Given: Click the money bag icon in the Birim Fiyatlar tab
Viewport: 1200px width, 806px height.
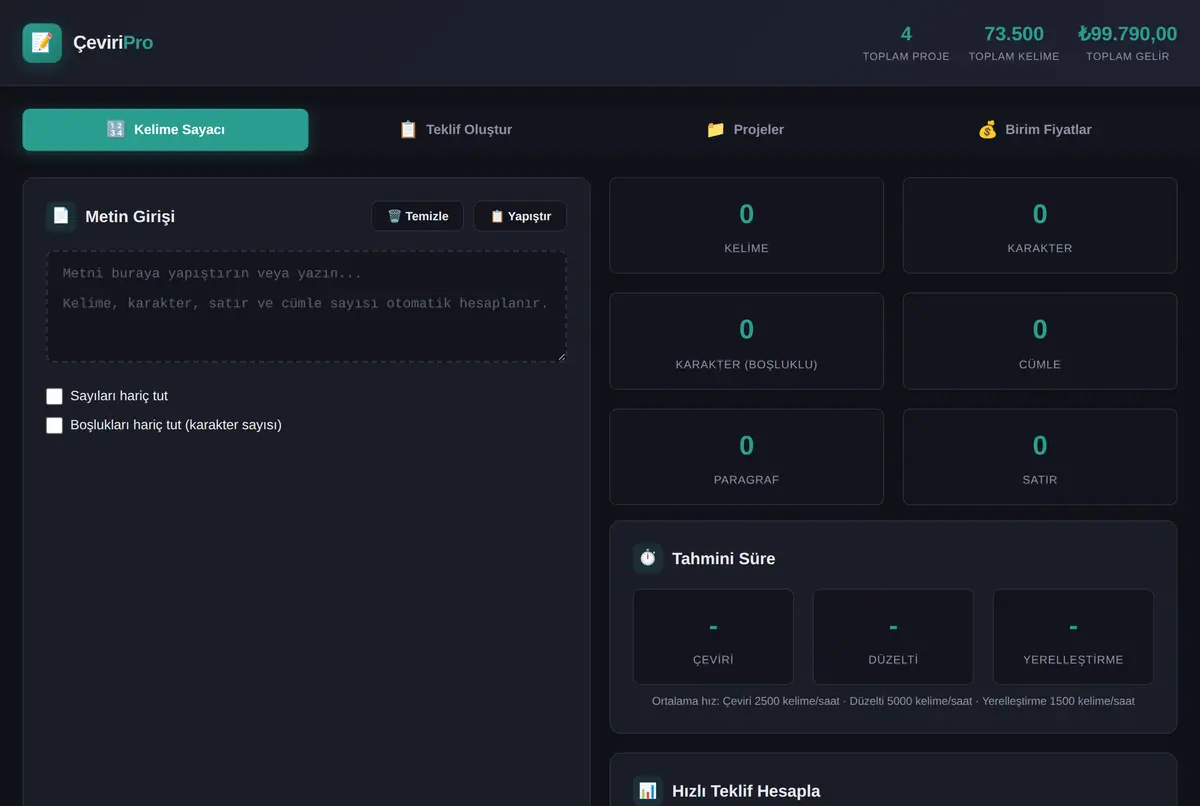Looking at the screenshot, I should point(987,130).
